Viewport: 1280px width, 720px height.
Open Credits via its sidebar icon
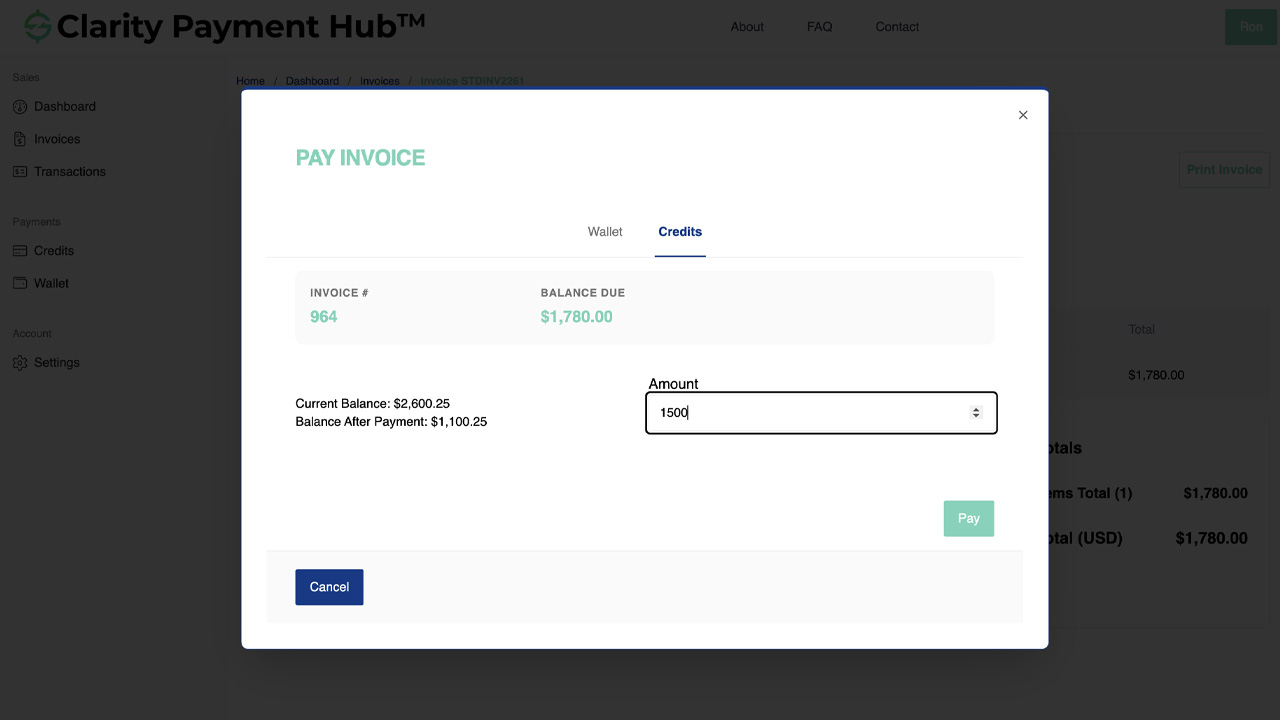coord(20,251)
